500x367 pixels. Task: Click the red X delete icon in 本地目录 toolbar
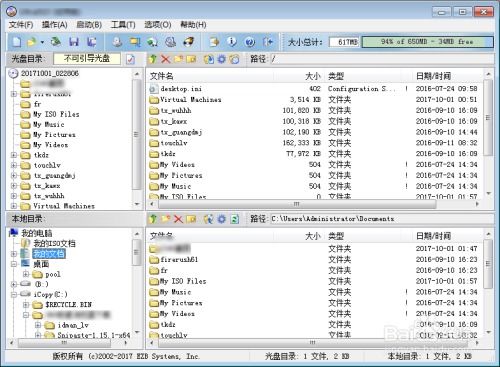pos(178,219)
